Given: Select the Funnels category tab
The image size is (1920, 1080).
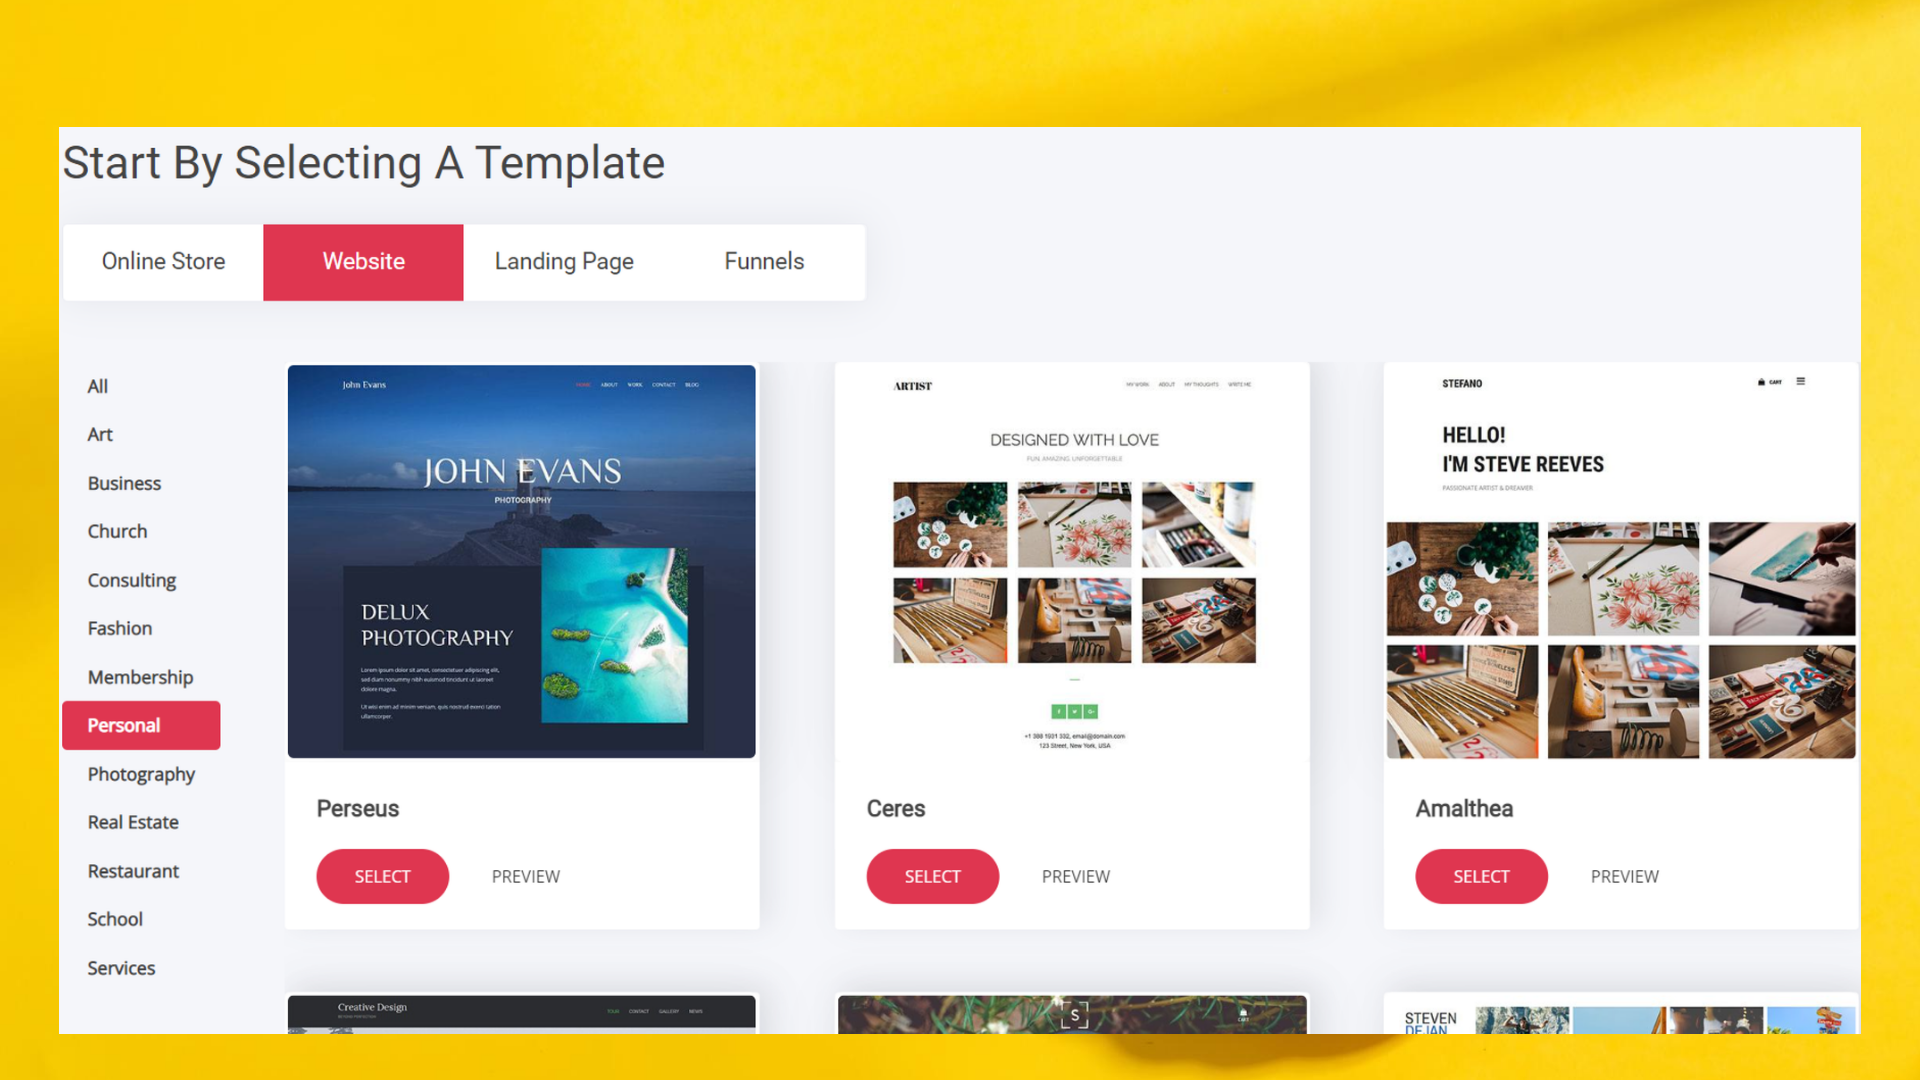Looking at the screenshot, I should pyautogui.click(x=765, y=260).
